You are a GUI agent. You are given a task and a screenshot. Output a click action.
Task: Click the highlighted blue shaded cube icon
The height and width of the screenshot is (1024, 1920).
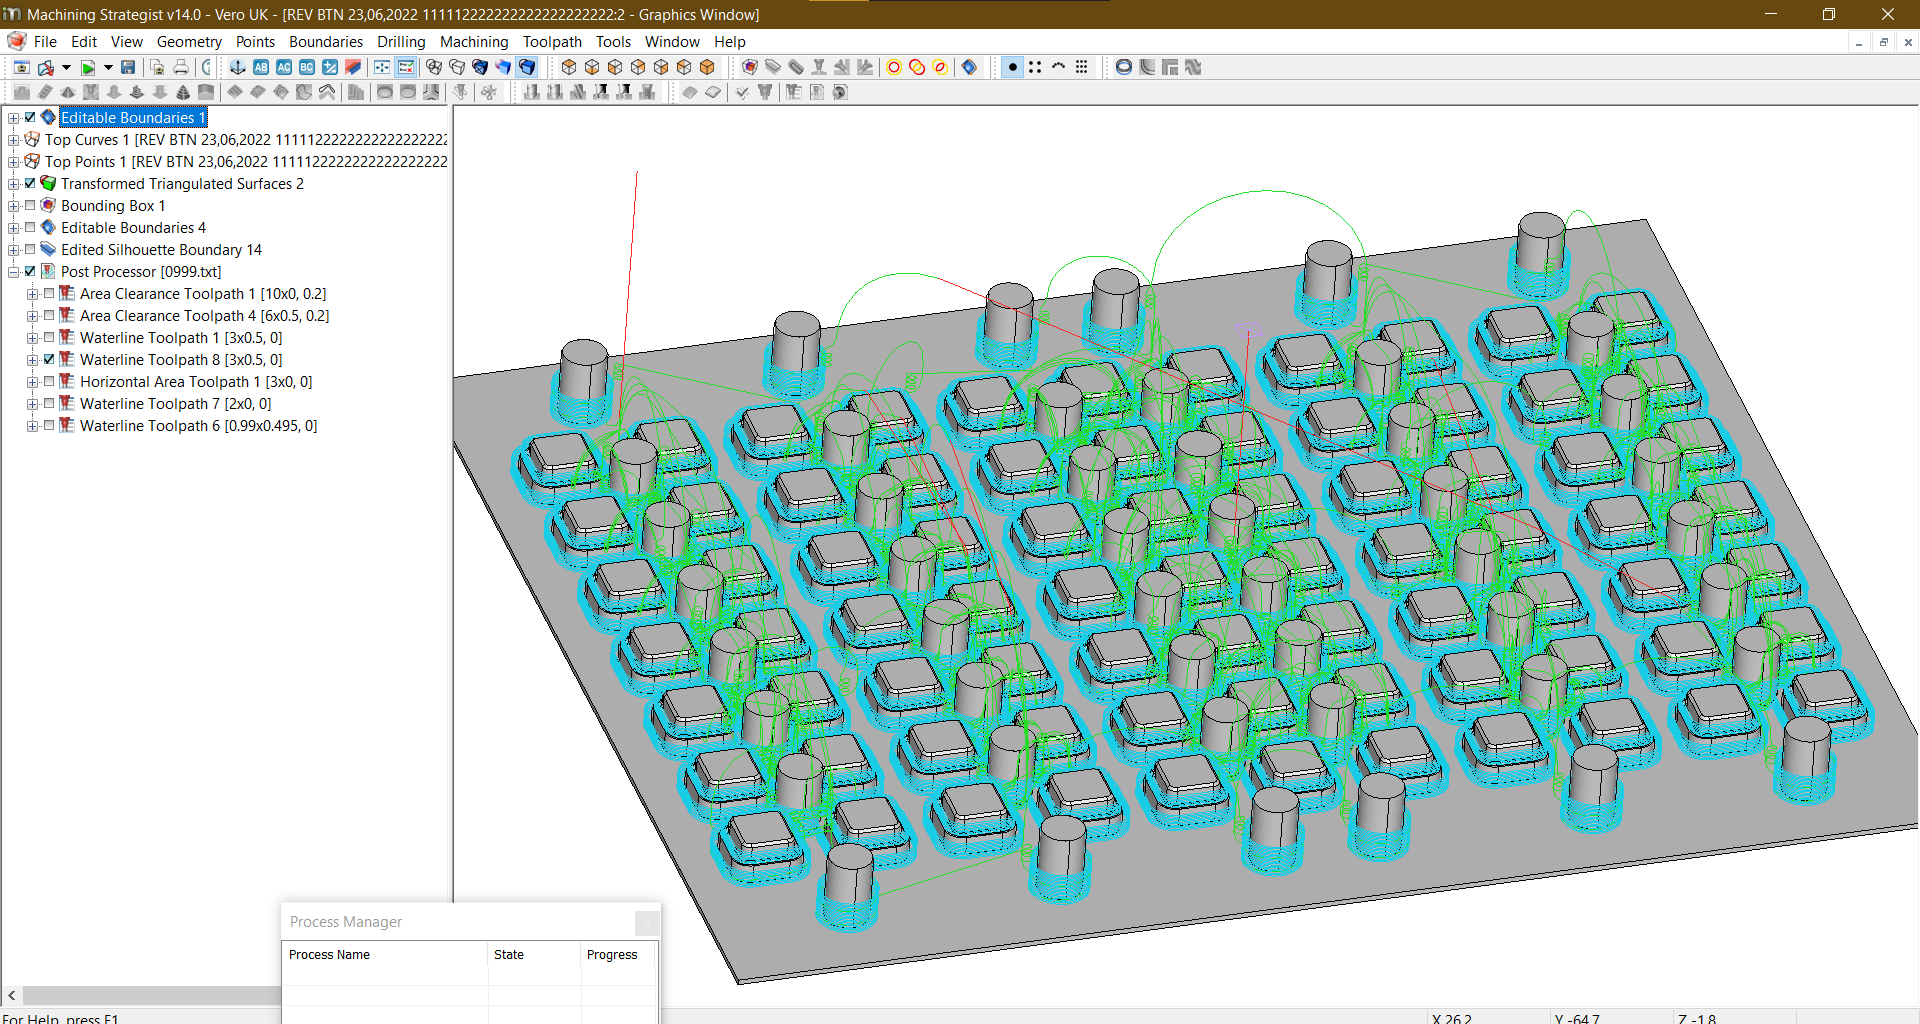(x=527, y=67)
